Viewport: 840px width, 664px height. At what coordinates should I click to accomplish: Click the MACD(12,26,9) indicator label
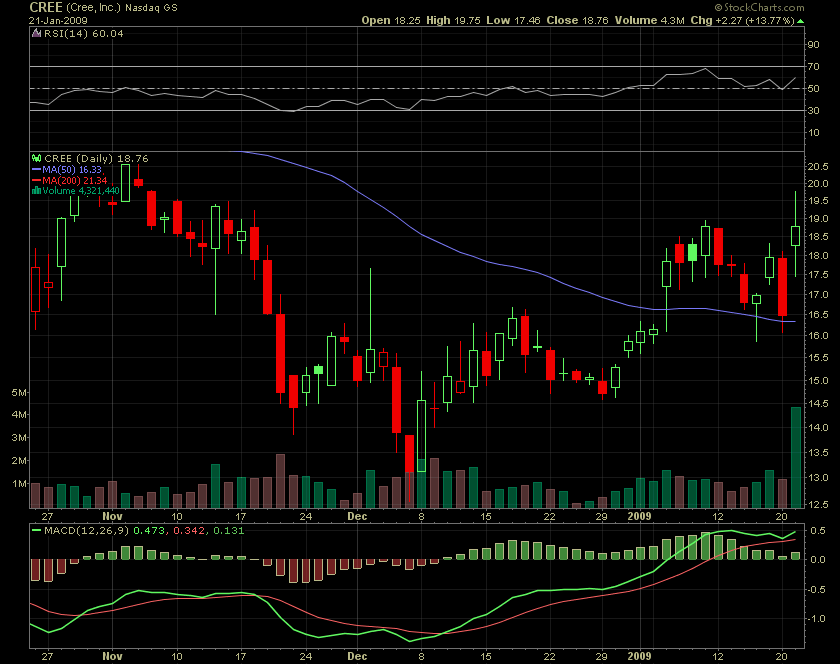87,531
